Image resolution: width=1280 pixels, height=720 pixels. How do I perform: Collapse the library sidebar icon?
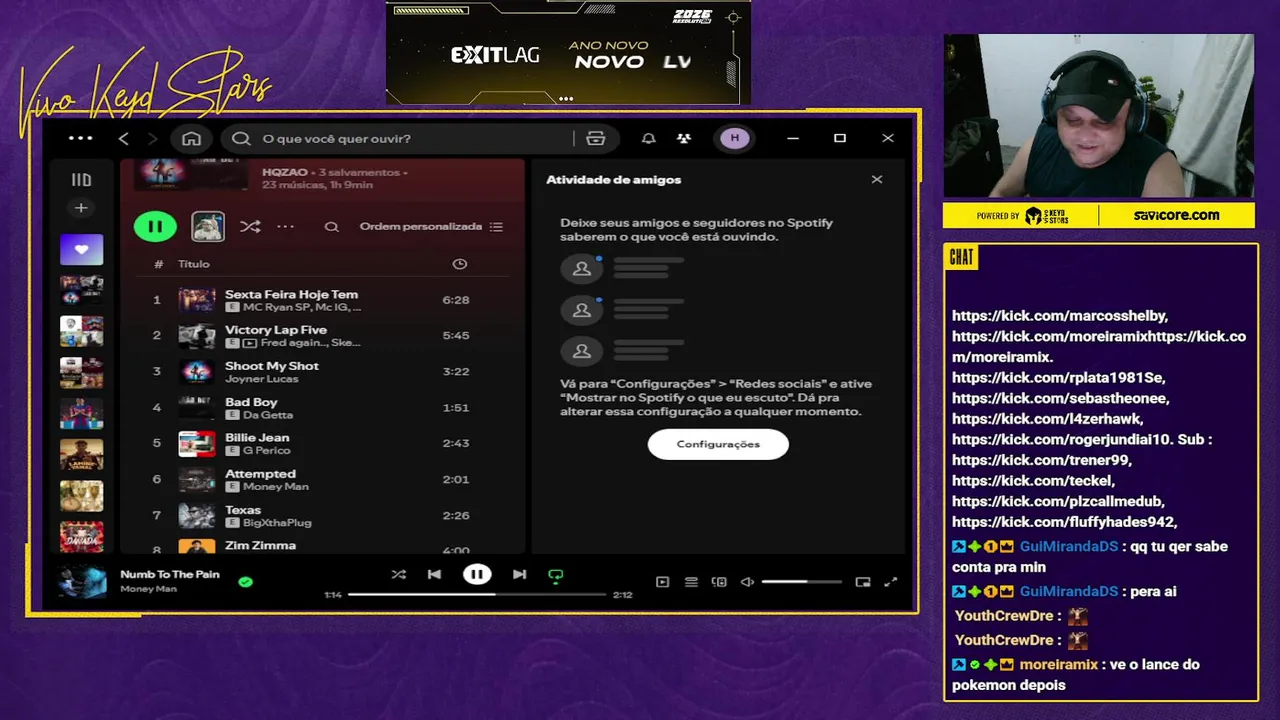pos(81,180)
